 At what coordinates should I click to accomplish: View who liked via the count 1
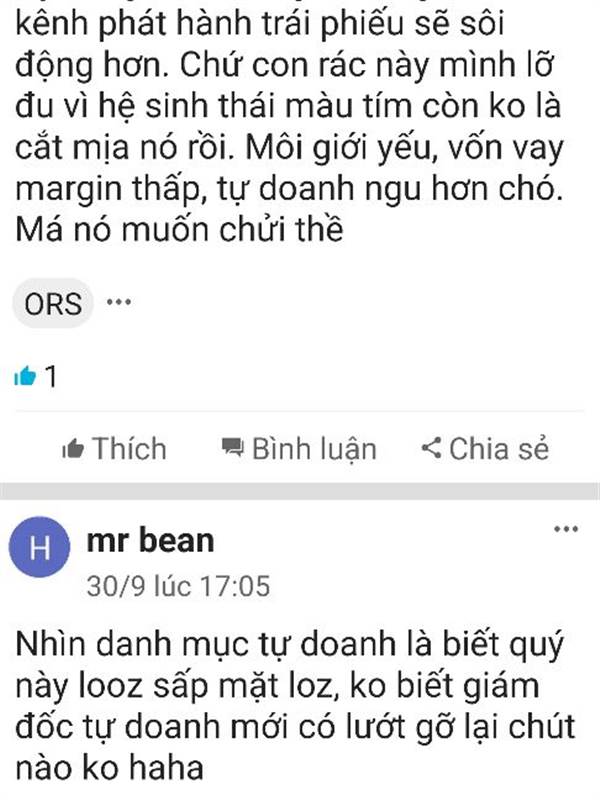coord(51,377)
